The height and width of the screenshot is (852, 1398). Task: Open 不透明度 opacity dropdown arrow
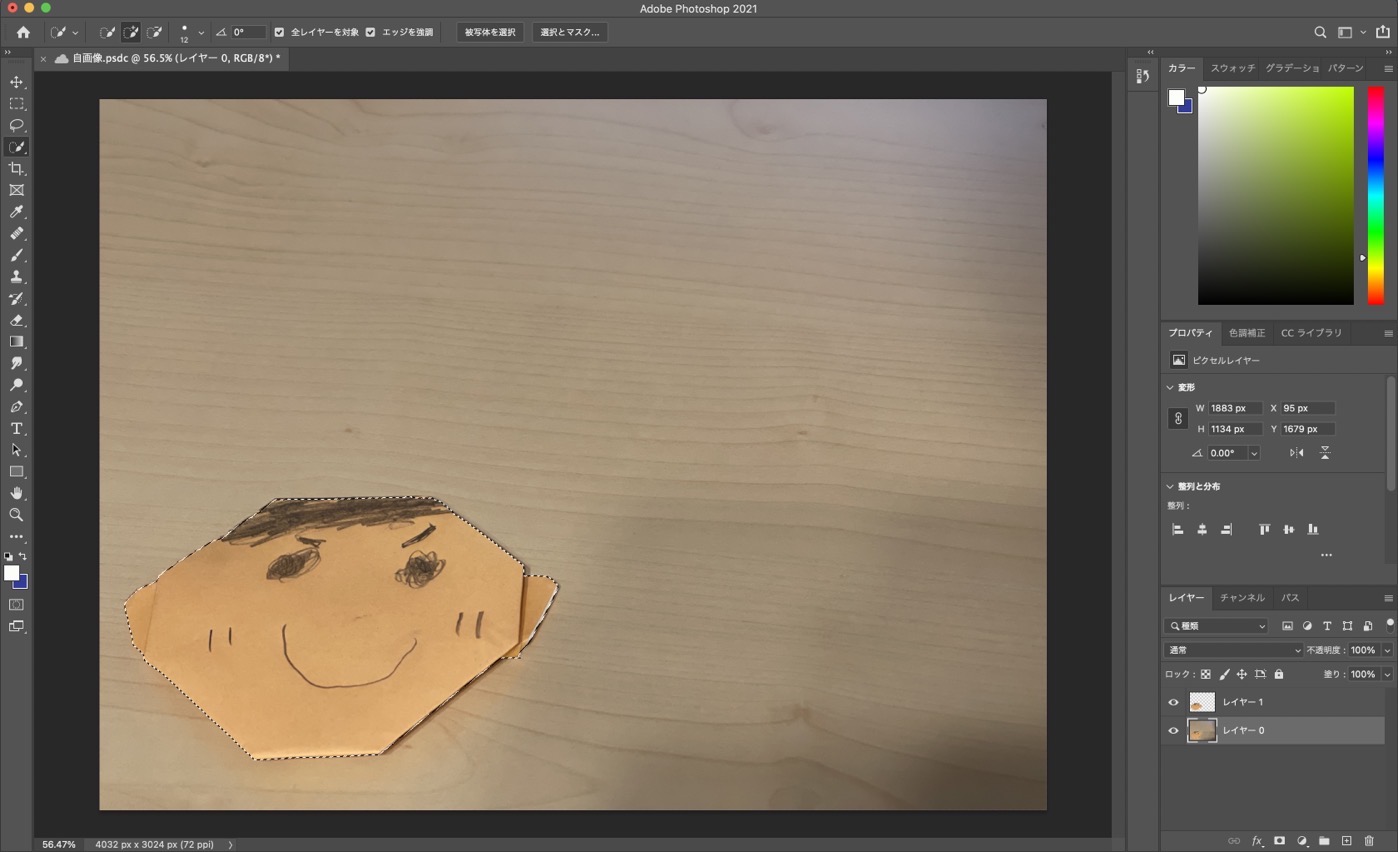coord(1387,650)
